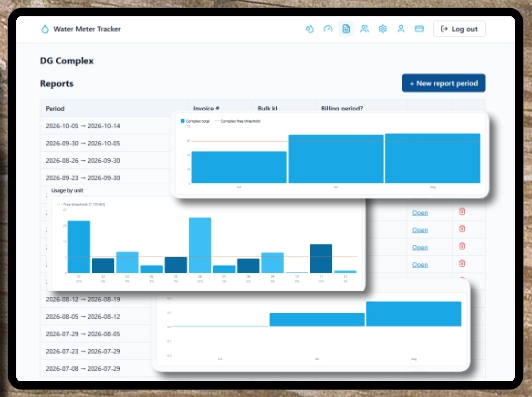Toggle the Complex free threshold legend entry
532x397 pixels.
coord(238,121)
